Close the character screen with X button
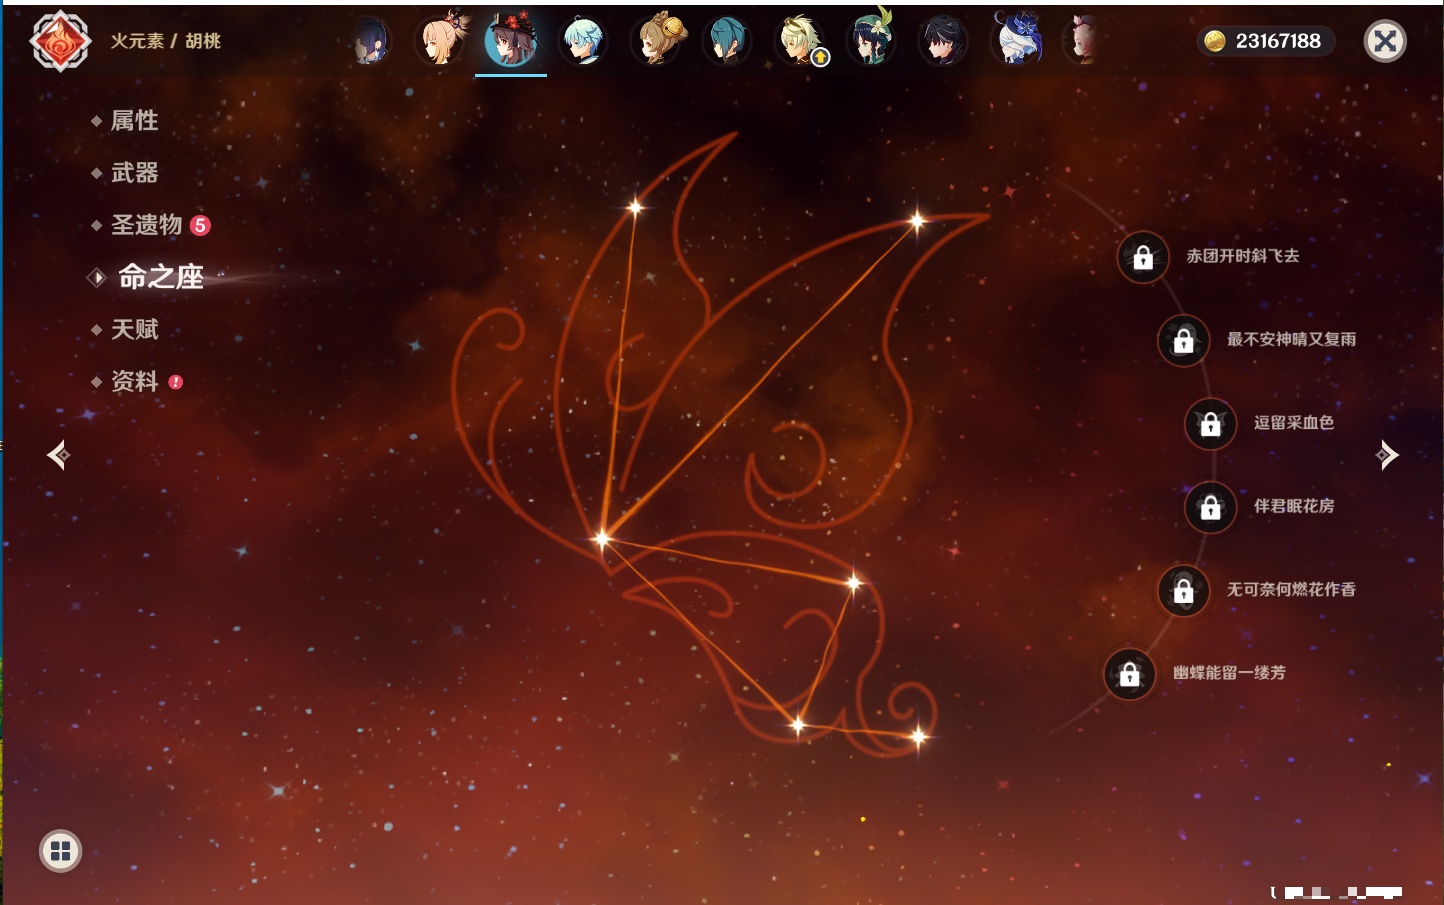The image size is (1444, 905). (1385, 41)
